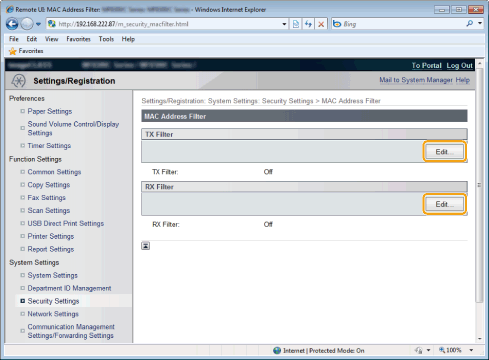Click the Compatibility View page icon
Screen dimensions: 489x360
tap(296, 24)
